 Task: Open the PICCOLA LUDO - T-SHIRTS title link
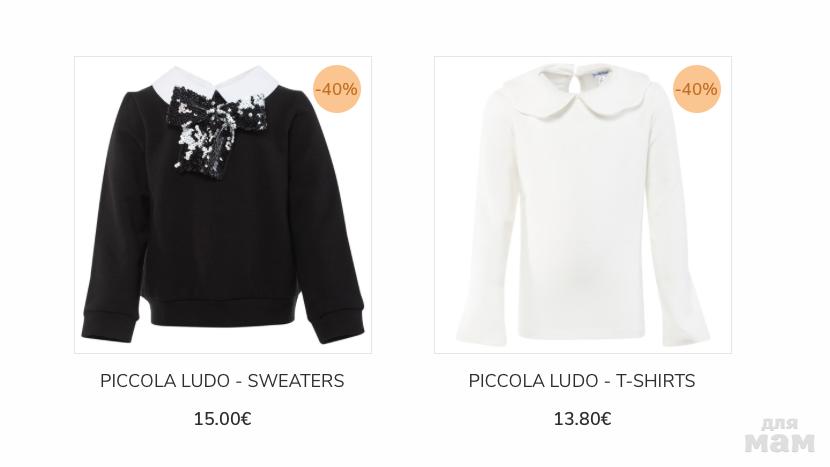coord(582,381)
